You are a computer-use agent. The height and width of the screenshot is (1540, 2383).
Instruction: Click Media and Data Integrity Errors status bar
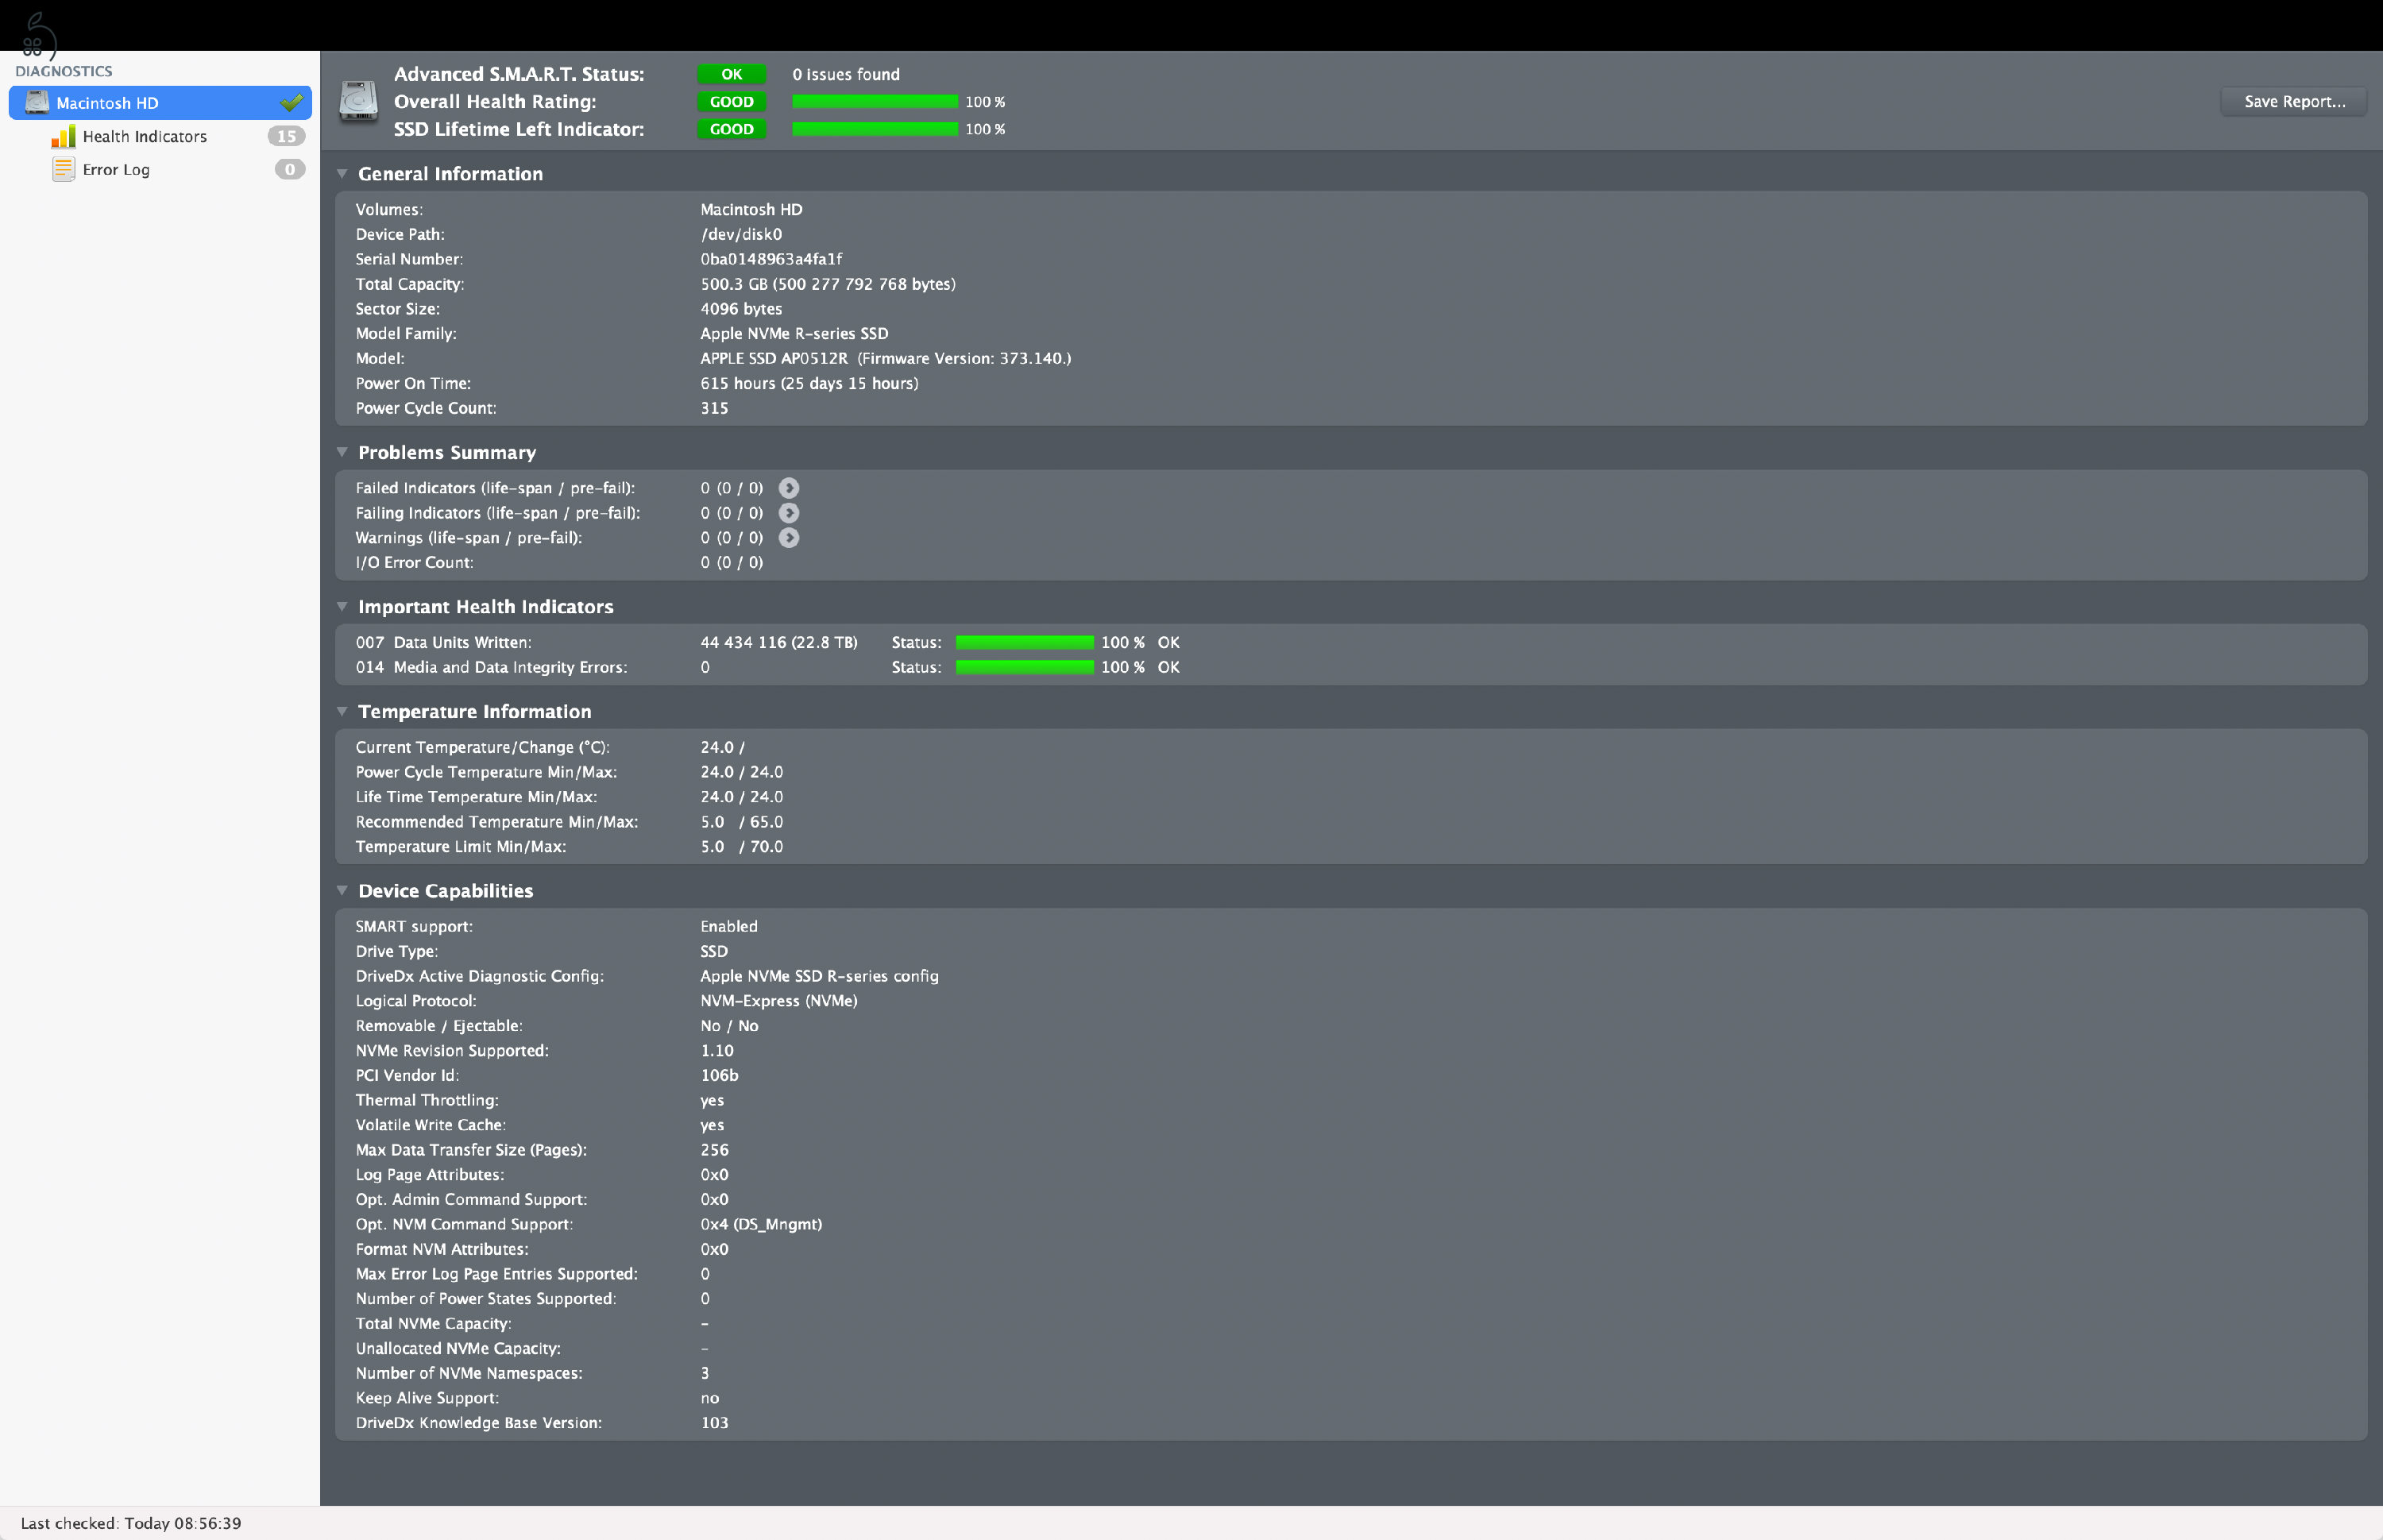click(x=1025, y=667)
